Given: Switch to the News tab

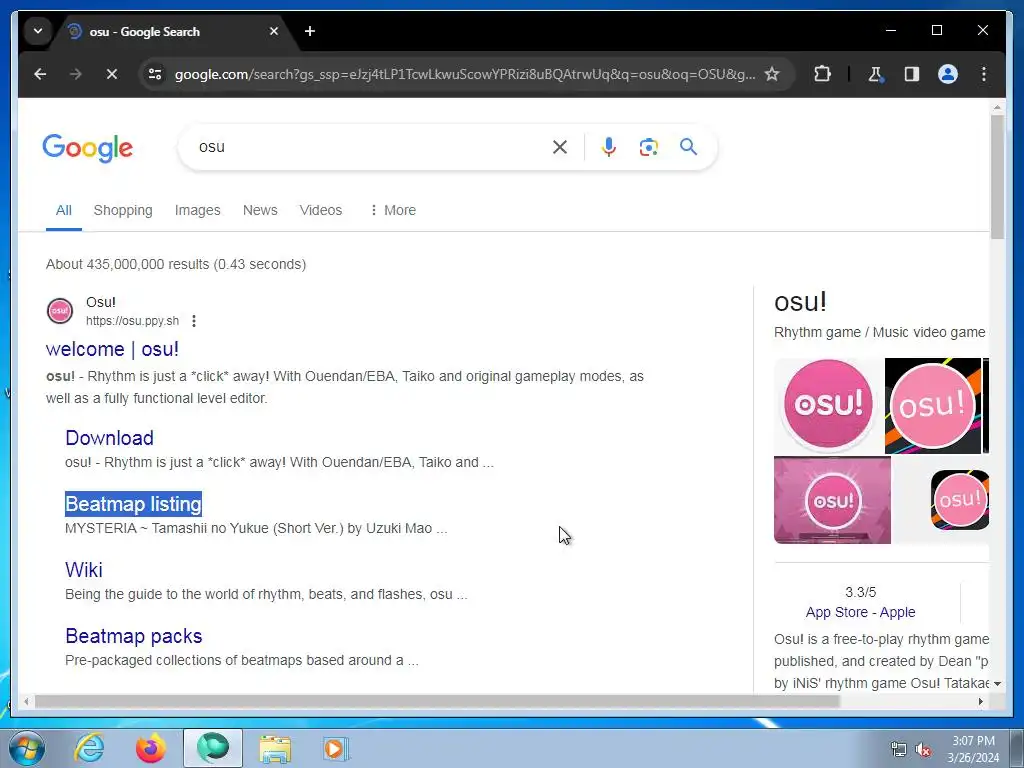Looking at the screenshot, I should click(x=260, y=210).
